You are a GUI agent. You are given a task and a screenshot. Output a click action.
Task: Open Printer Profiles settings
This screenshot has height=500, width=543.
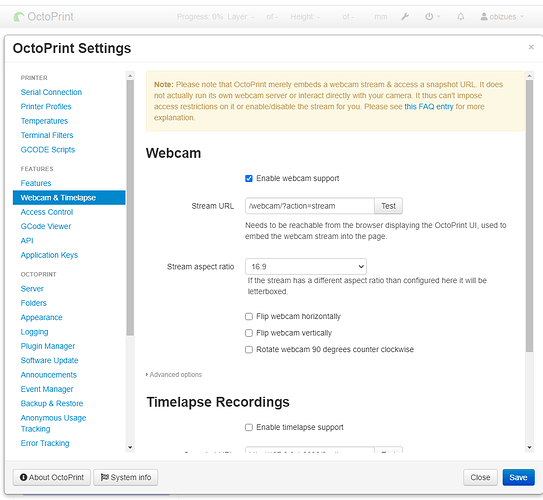46,107
